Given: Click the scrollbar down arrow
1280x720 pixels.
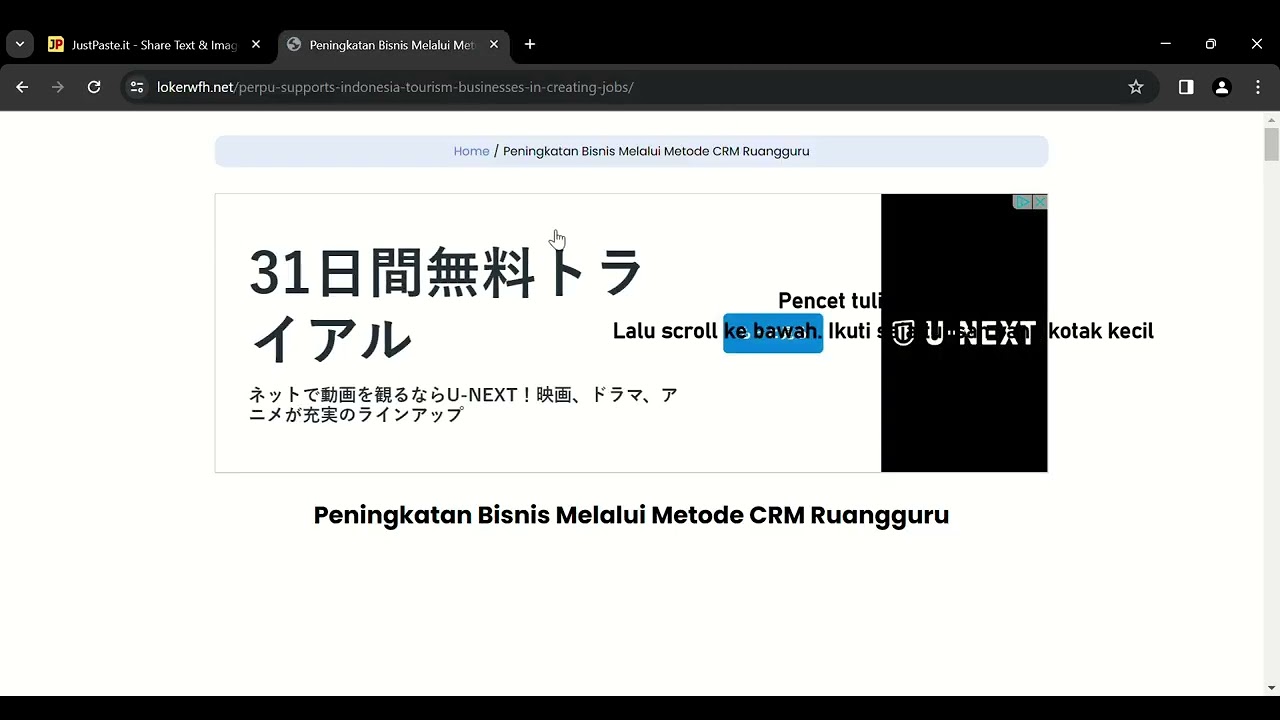Looking at the screenshot, I should point(1271,687).
